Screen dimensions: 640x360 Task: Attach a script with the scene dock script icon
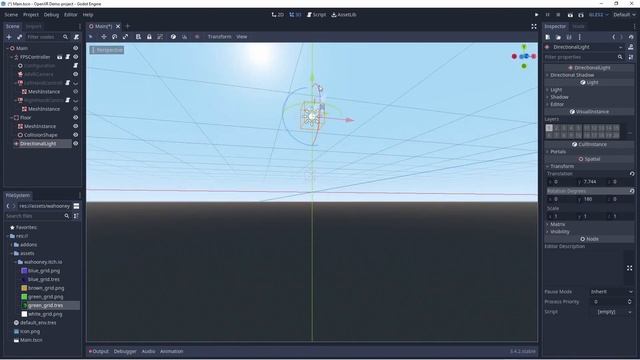(x=76, y=37)
